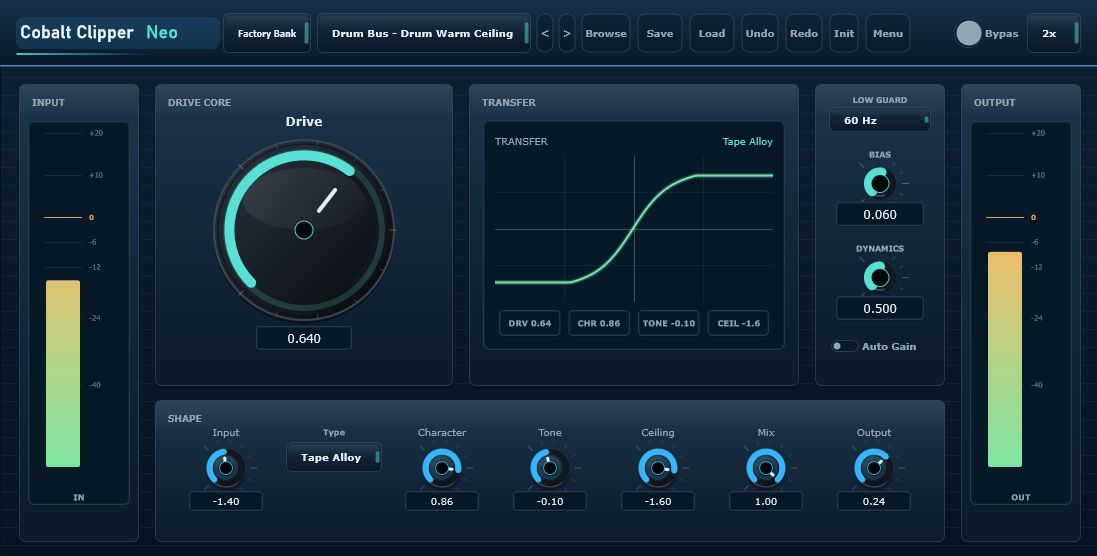Enable the Auto Gain toggle
The width and height of the screenshot is (1097, 556).
pos(844,346)
